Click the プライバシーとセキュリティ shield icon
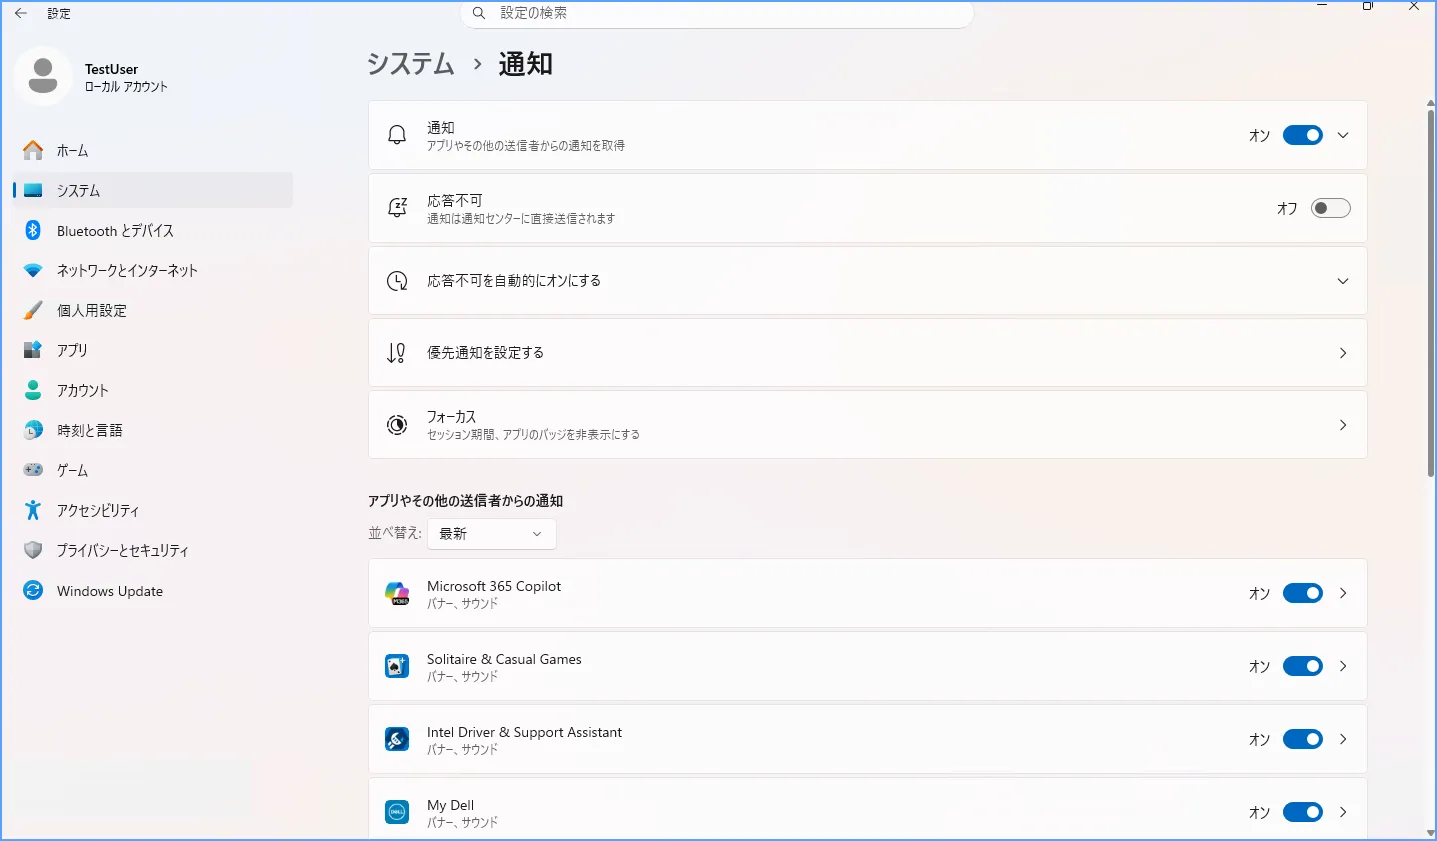1437x841 pixels. point(33,550)
